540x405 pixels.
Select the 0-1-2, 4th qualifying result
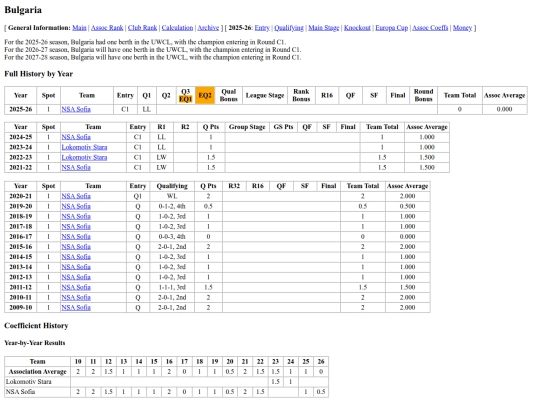(172, 206)
